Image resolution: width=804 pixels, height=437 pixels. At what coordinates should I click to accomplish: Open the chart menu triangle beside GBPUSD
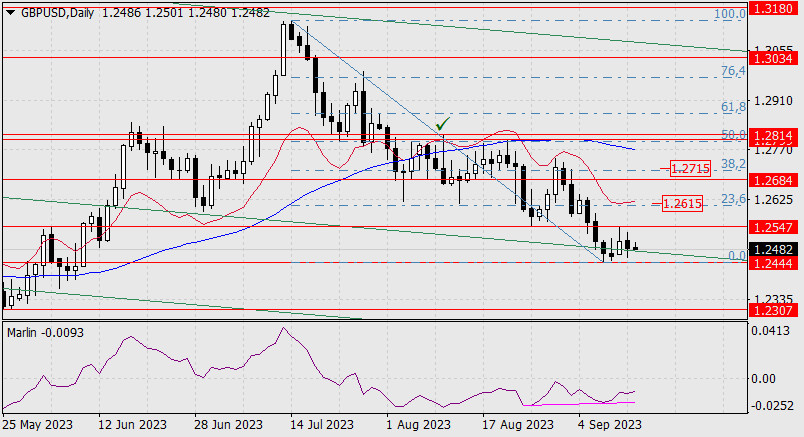[10, 13]
